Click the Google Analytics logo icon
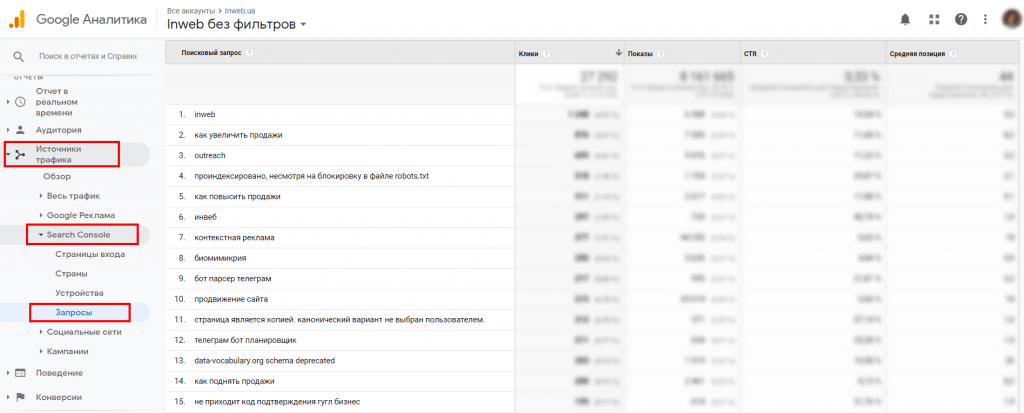The height and width of the screenshot is (413, 1024). click(x=16, y=20)
